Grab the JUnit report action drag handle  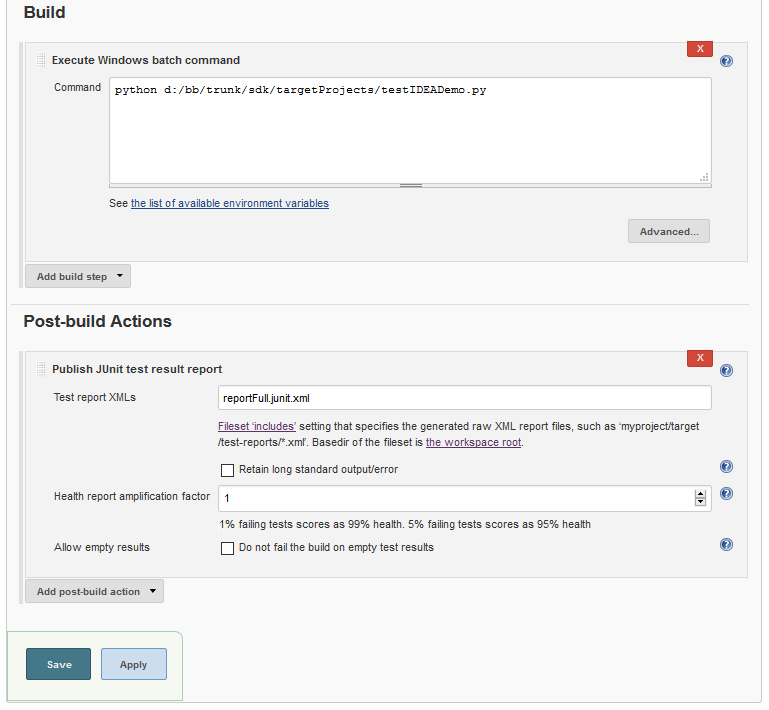point(41,369)
